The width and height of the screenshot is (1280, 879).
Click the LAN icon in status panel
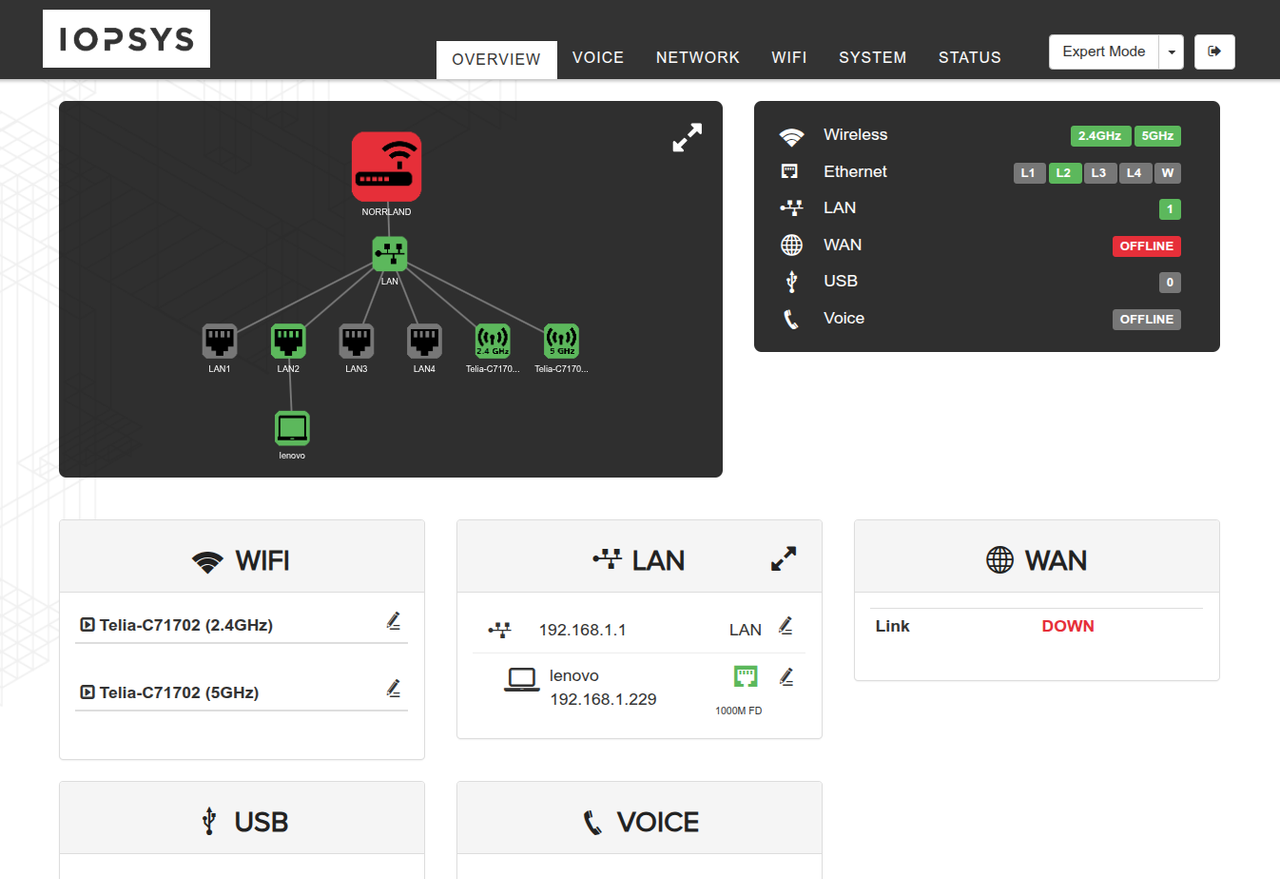click(791, 209)
